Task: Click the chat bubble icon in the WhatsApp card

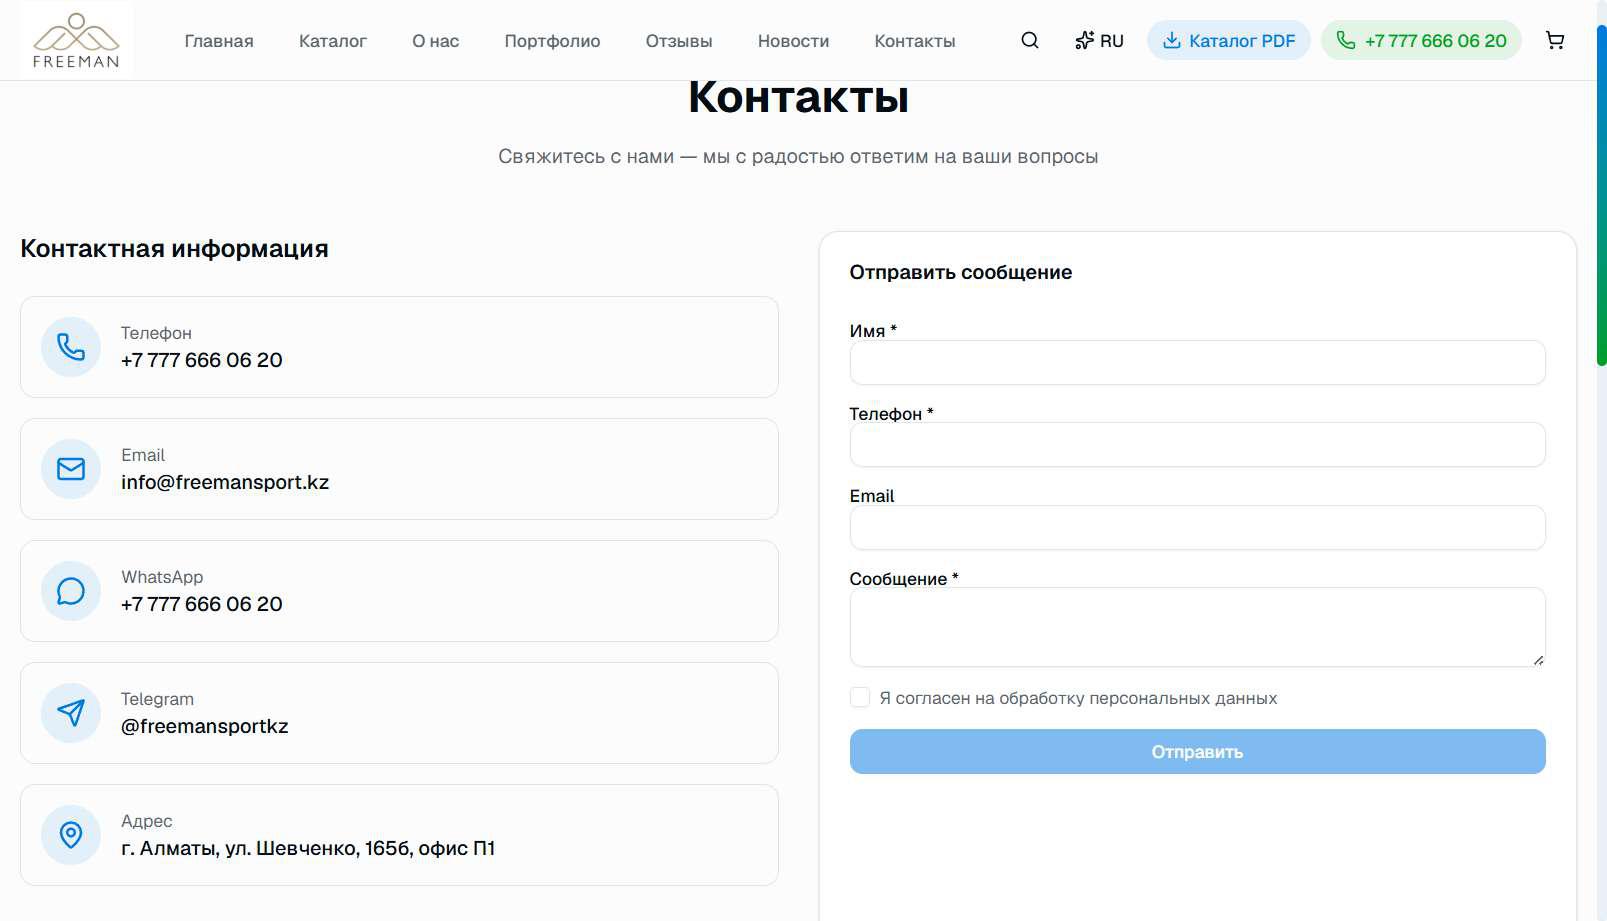Action: 71,591
